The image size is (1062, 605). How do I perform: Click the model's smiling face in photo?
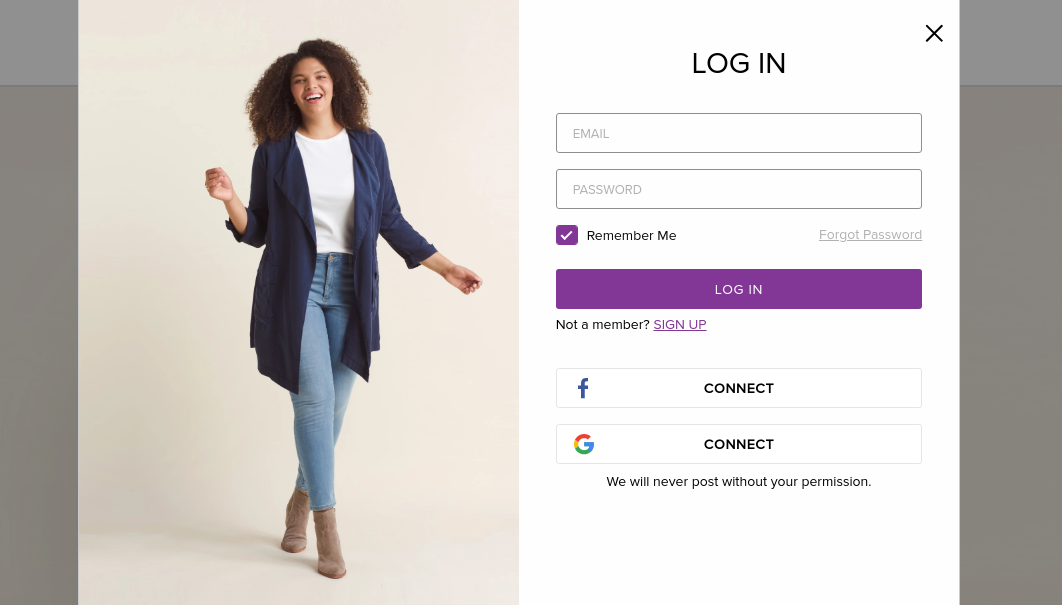(x=312, y=85)
